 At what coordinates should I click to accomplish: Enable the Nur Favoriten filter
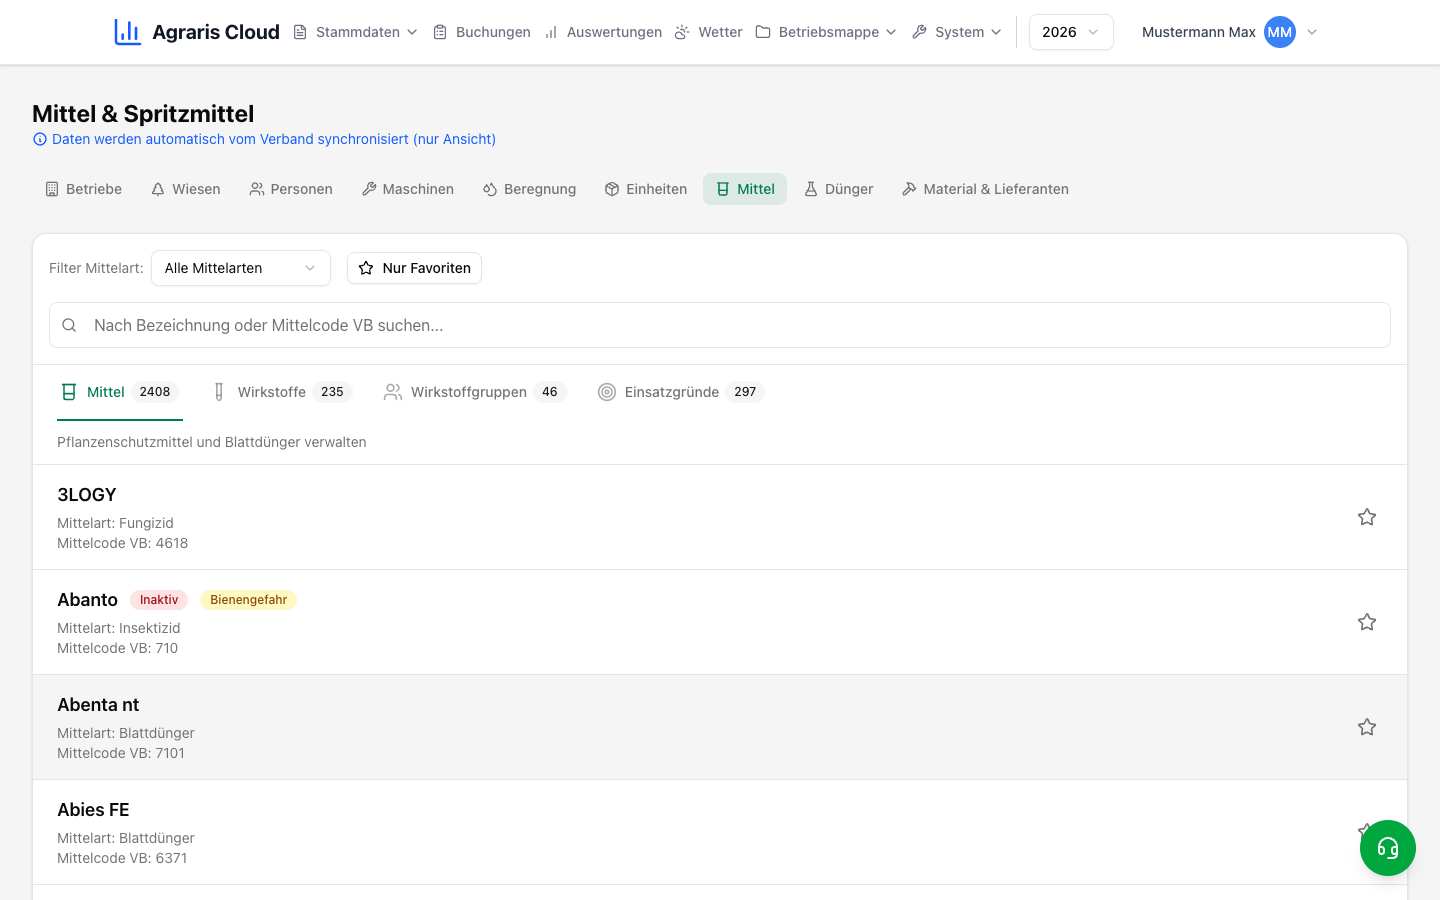click(414, 268)
